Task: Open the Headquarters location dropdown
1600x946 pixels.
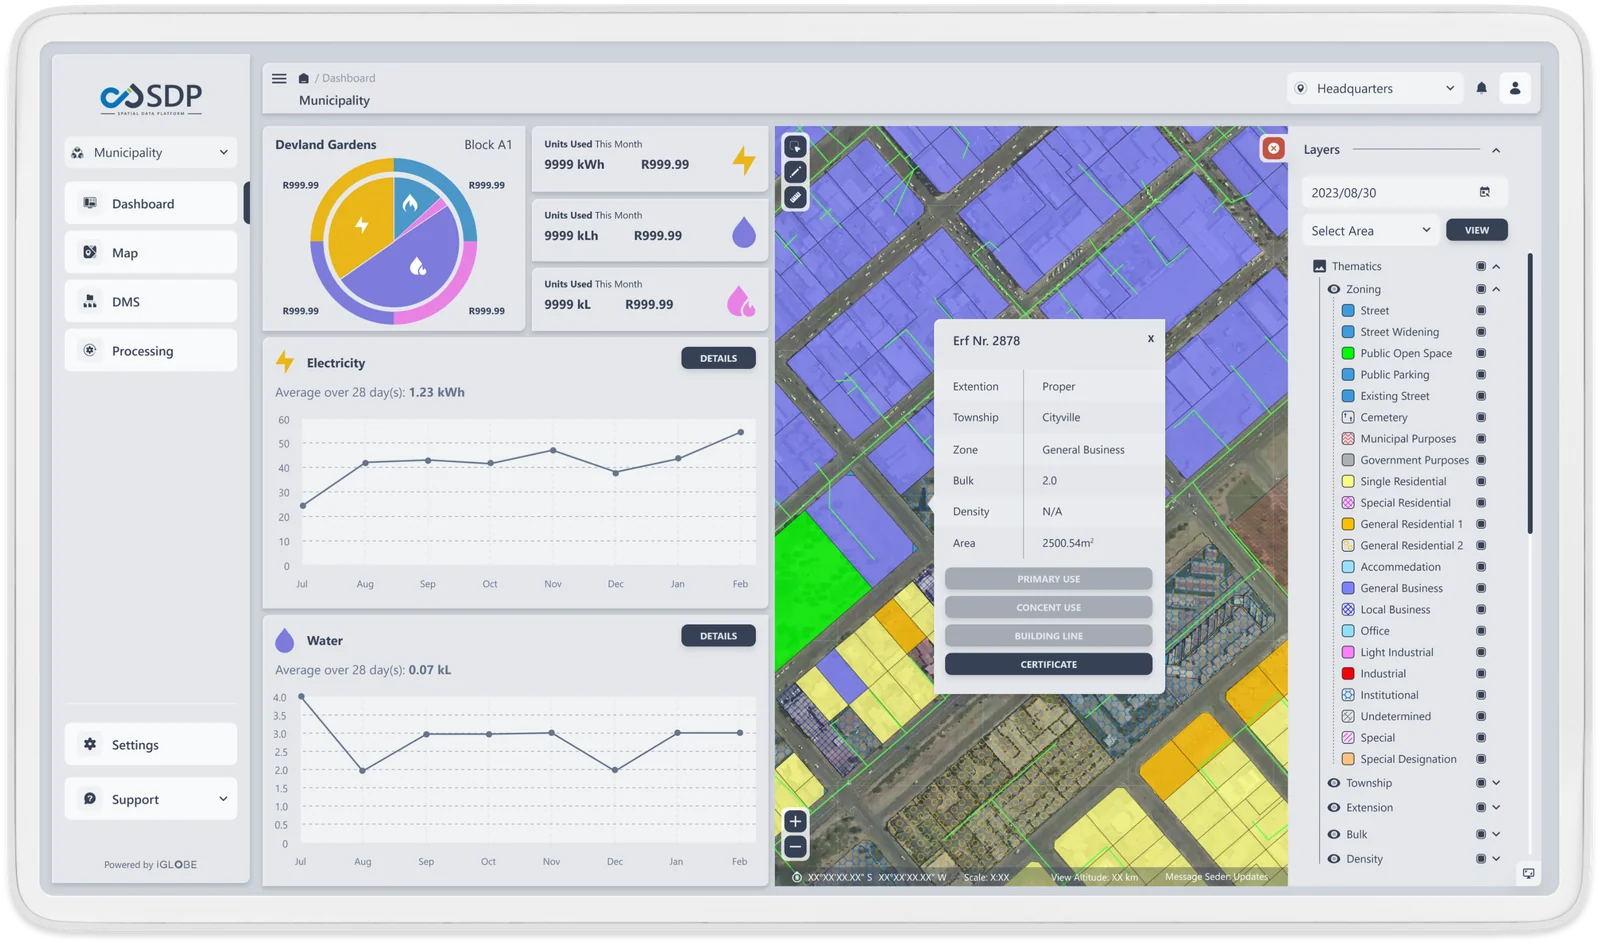Action: 1375,88
